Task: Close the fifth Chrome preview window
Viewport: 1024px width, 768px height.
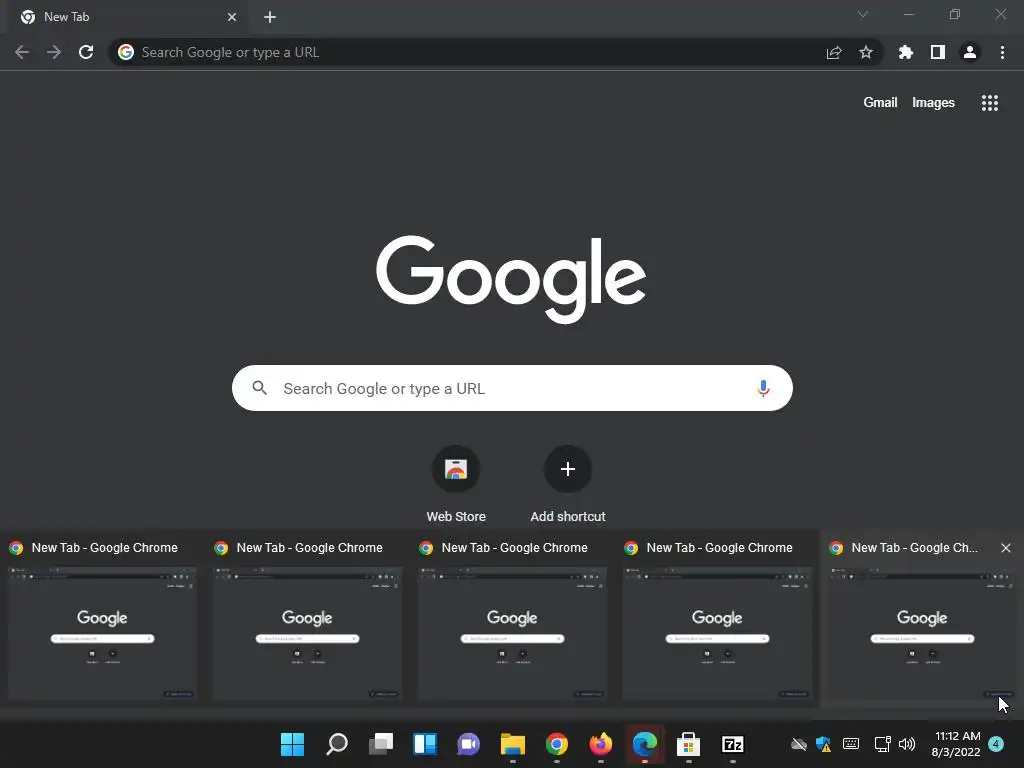Action: click(x=1006, y=548)
